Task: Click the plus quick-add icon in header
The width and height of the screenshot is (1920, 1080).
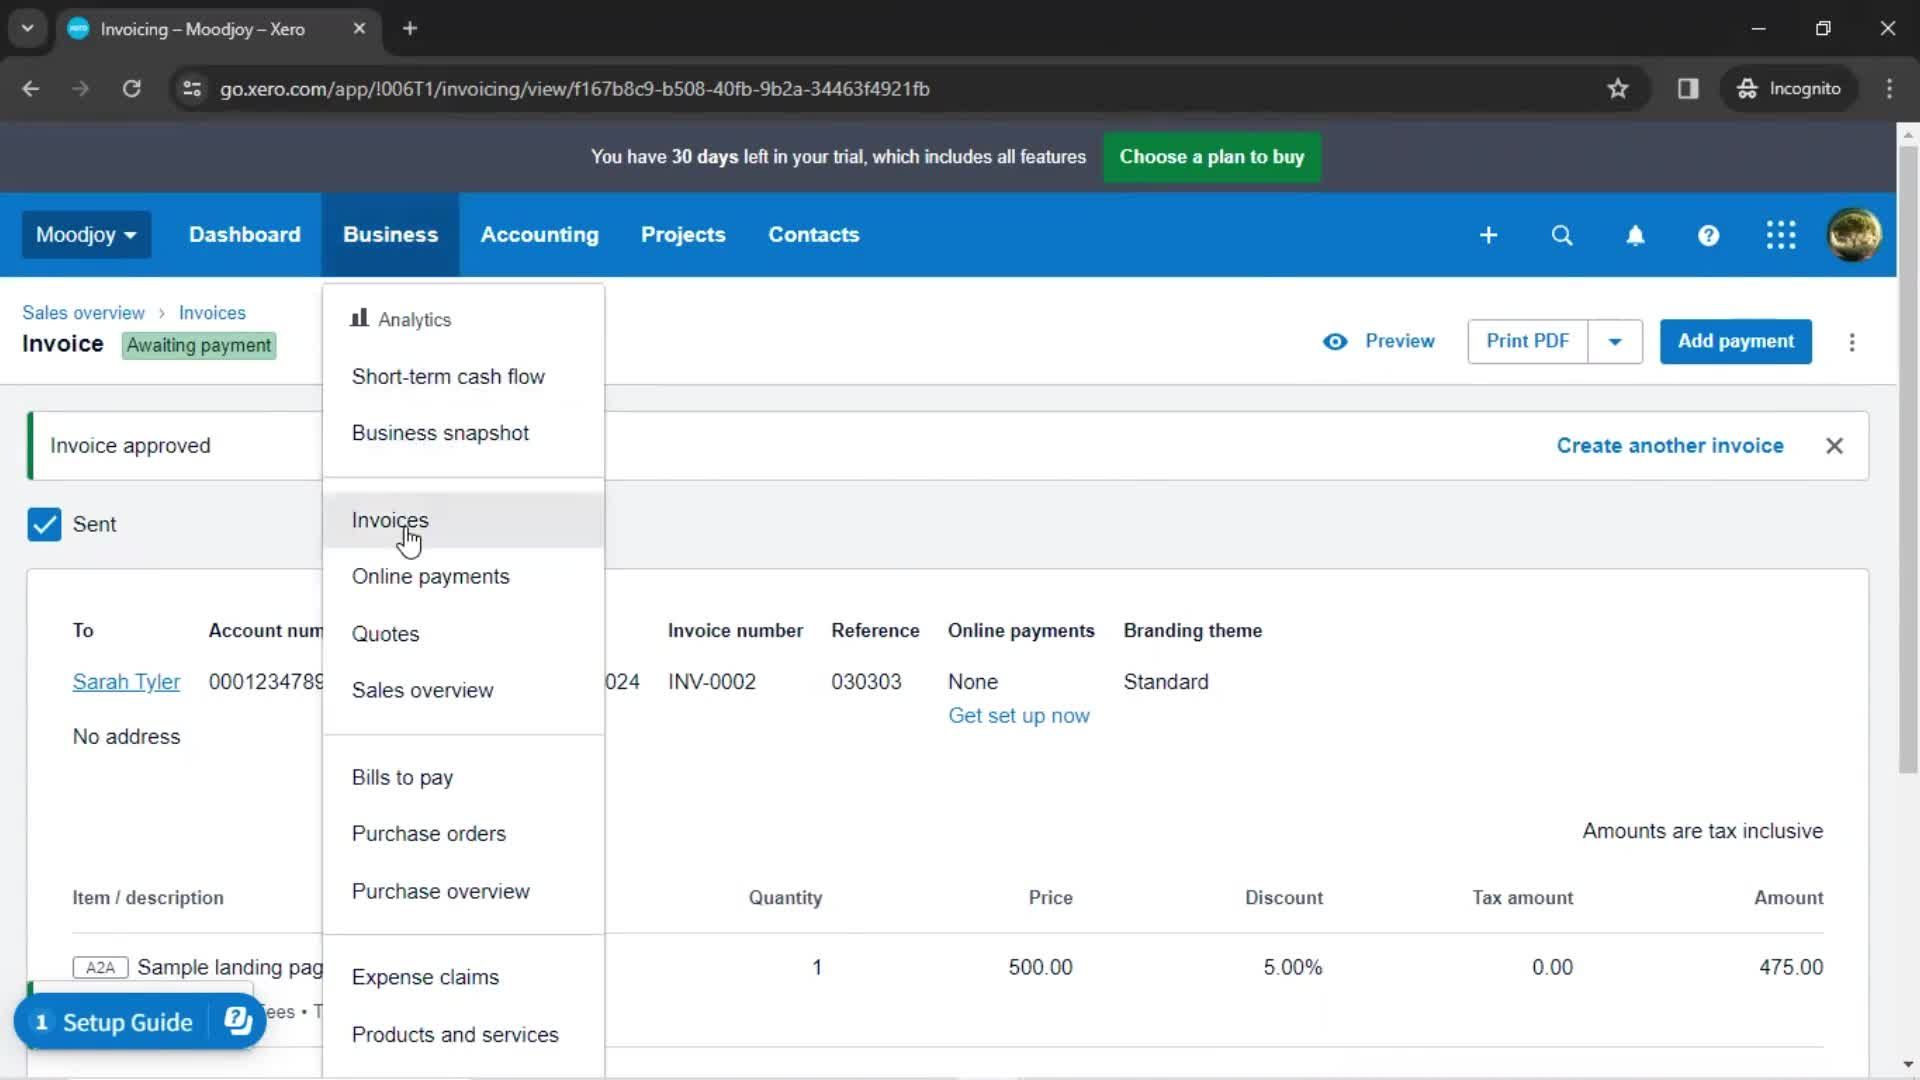Action: [1488, 235]
